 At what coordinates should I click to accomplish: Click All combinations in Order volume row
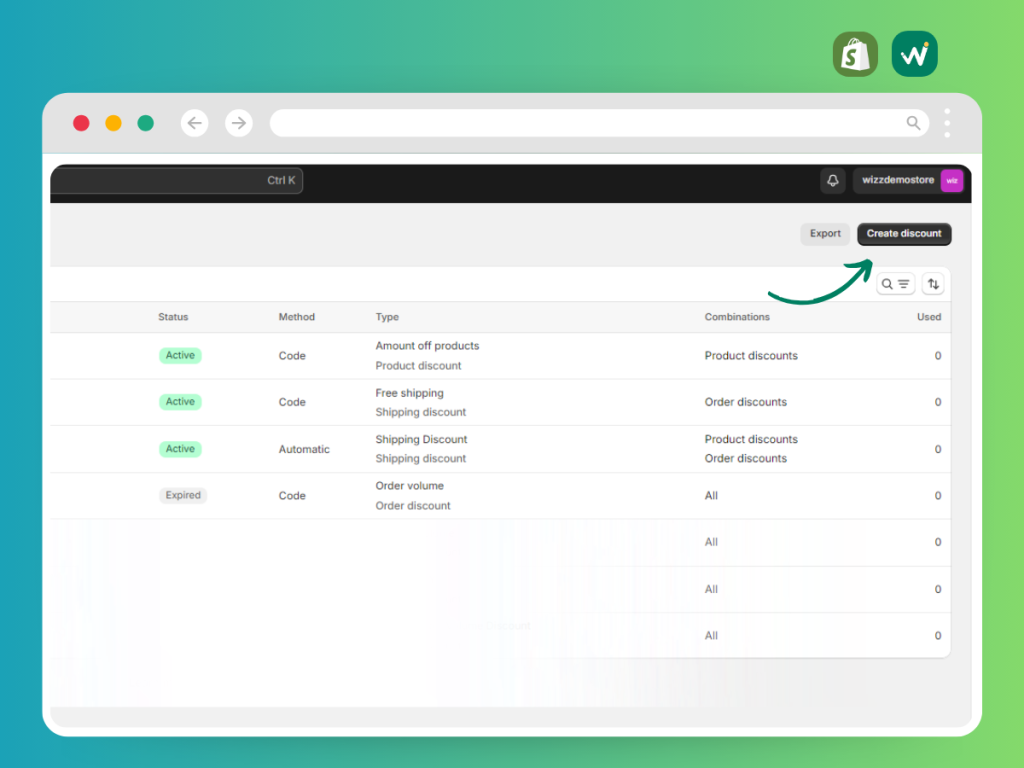[x=711, y=496]
